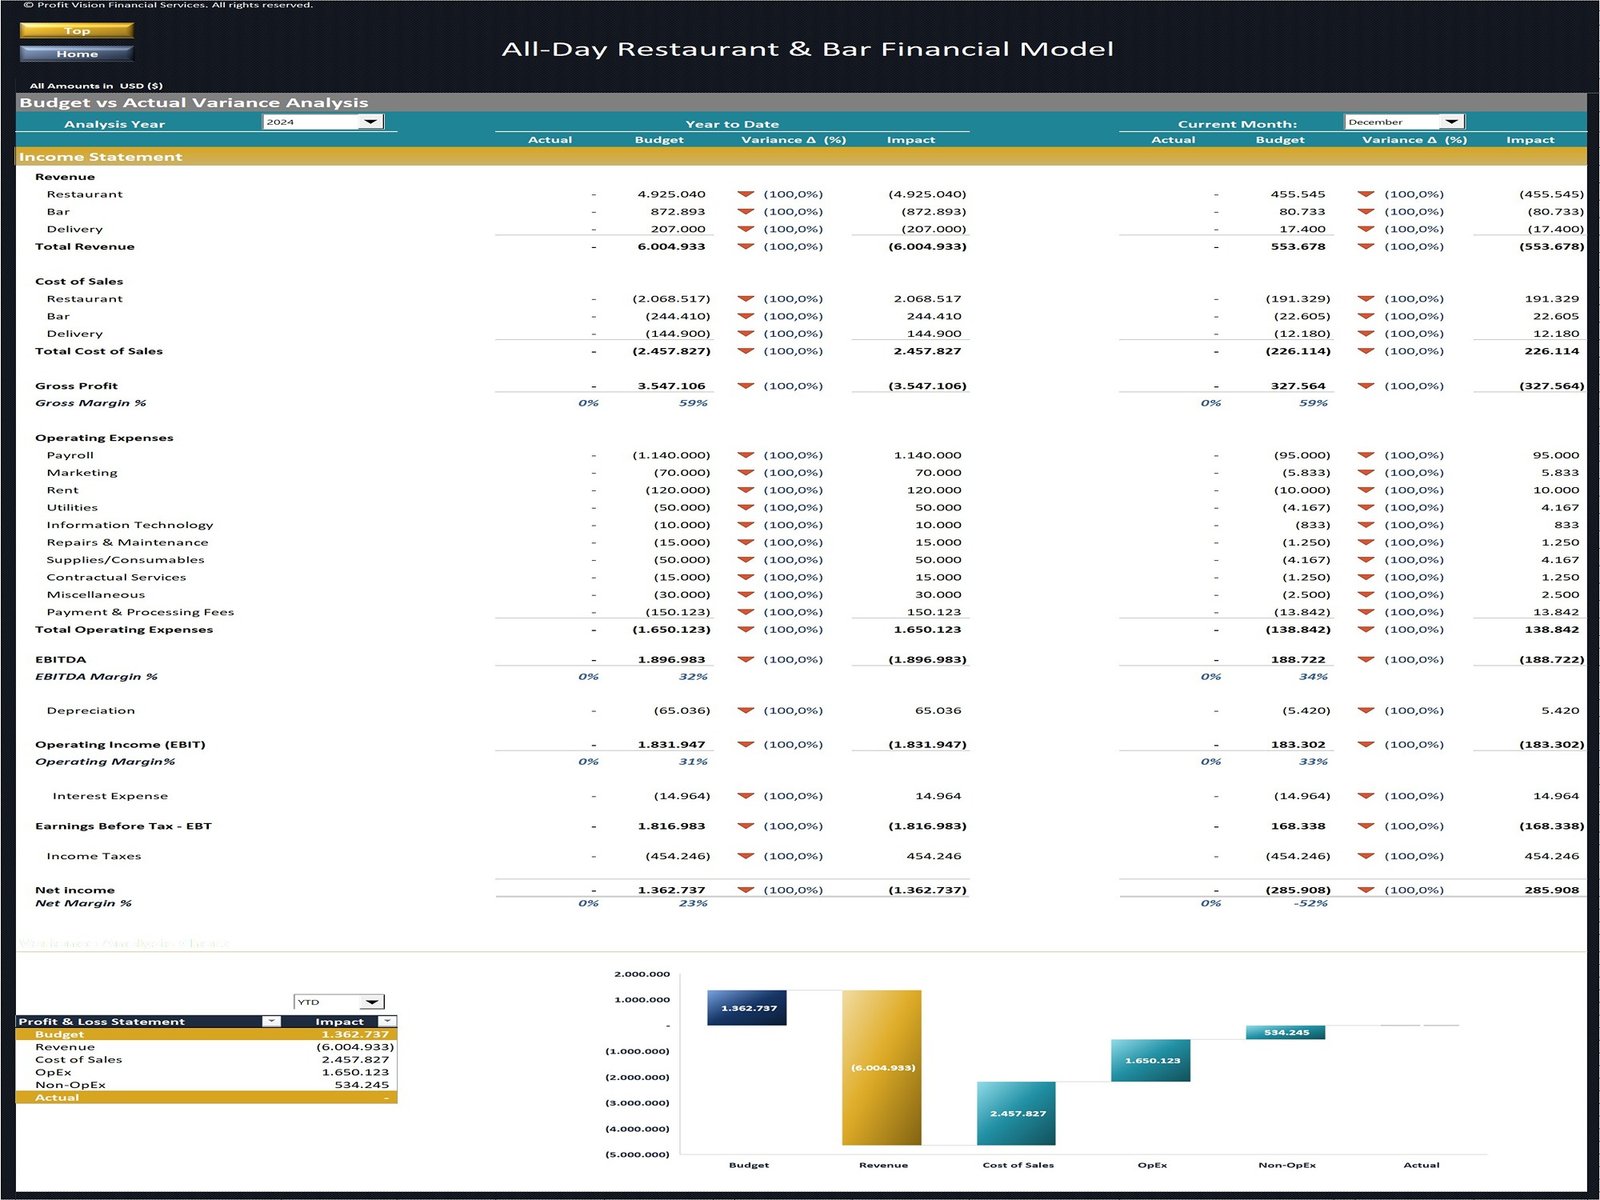The image size is (1600, 1200).
Task: Click the Top navigation button
Action: 75,31
